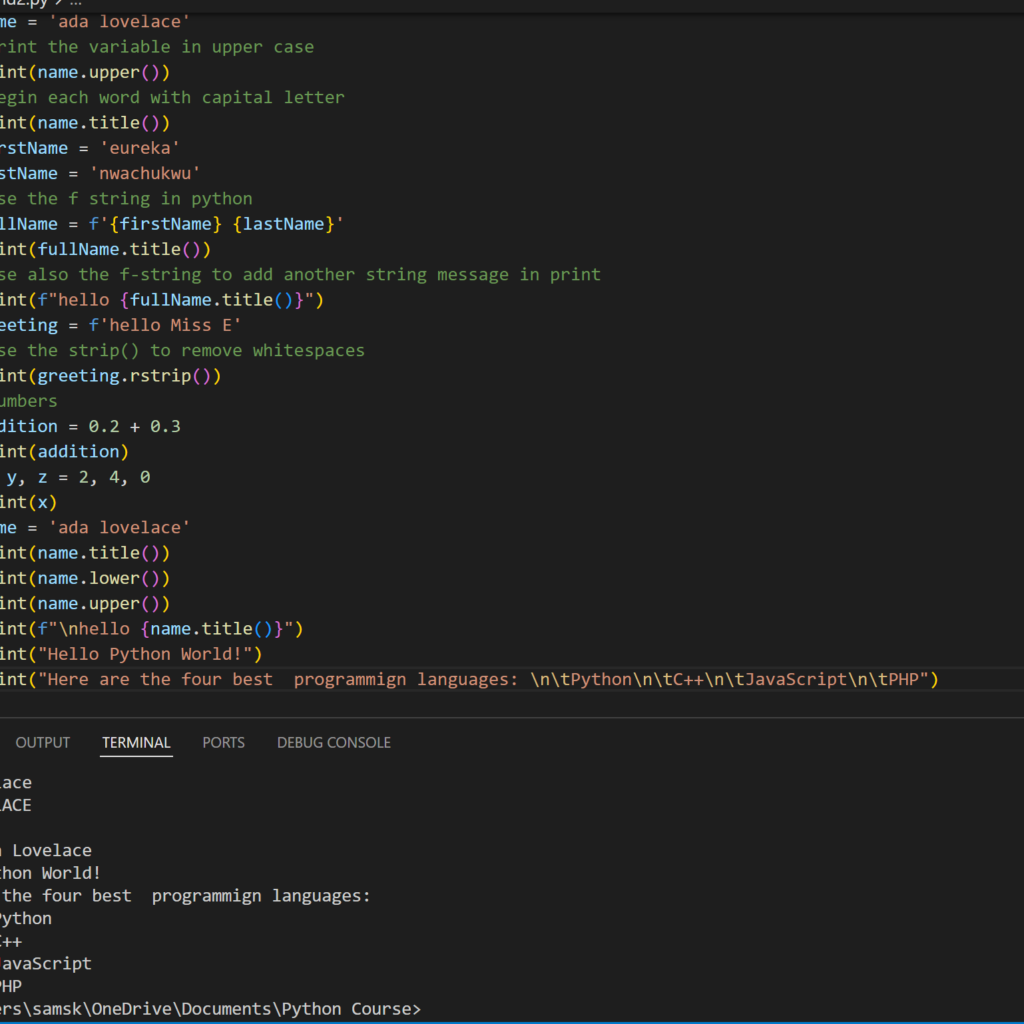Screen dimensions: 1024x1024
Task: Click the JavaScript line in terminal output
Action: (45, 963)
